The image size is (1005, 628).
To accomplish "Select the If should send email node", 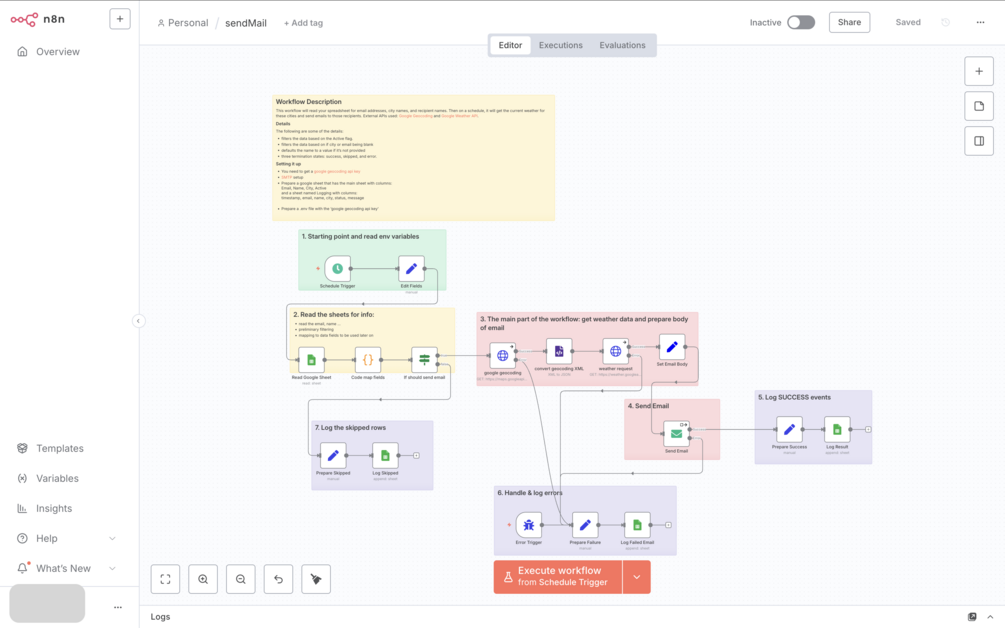I will click(x=424, y=360).
